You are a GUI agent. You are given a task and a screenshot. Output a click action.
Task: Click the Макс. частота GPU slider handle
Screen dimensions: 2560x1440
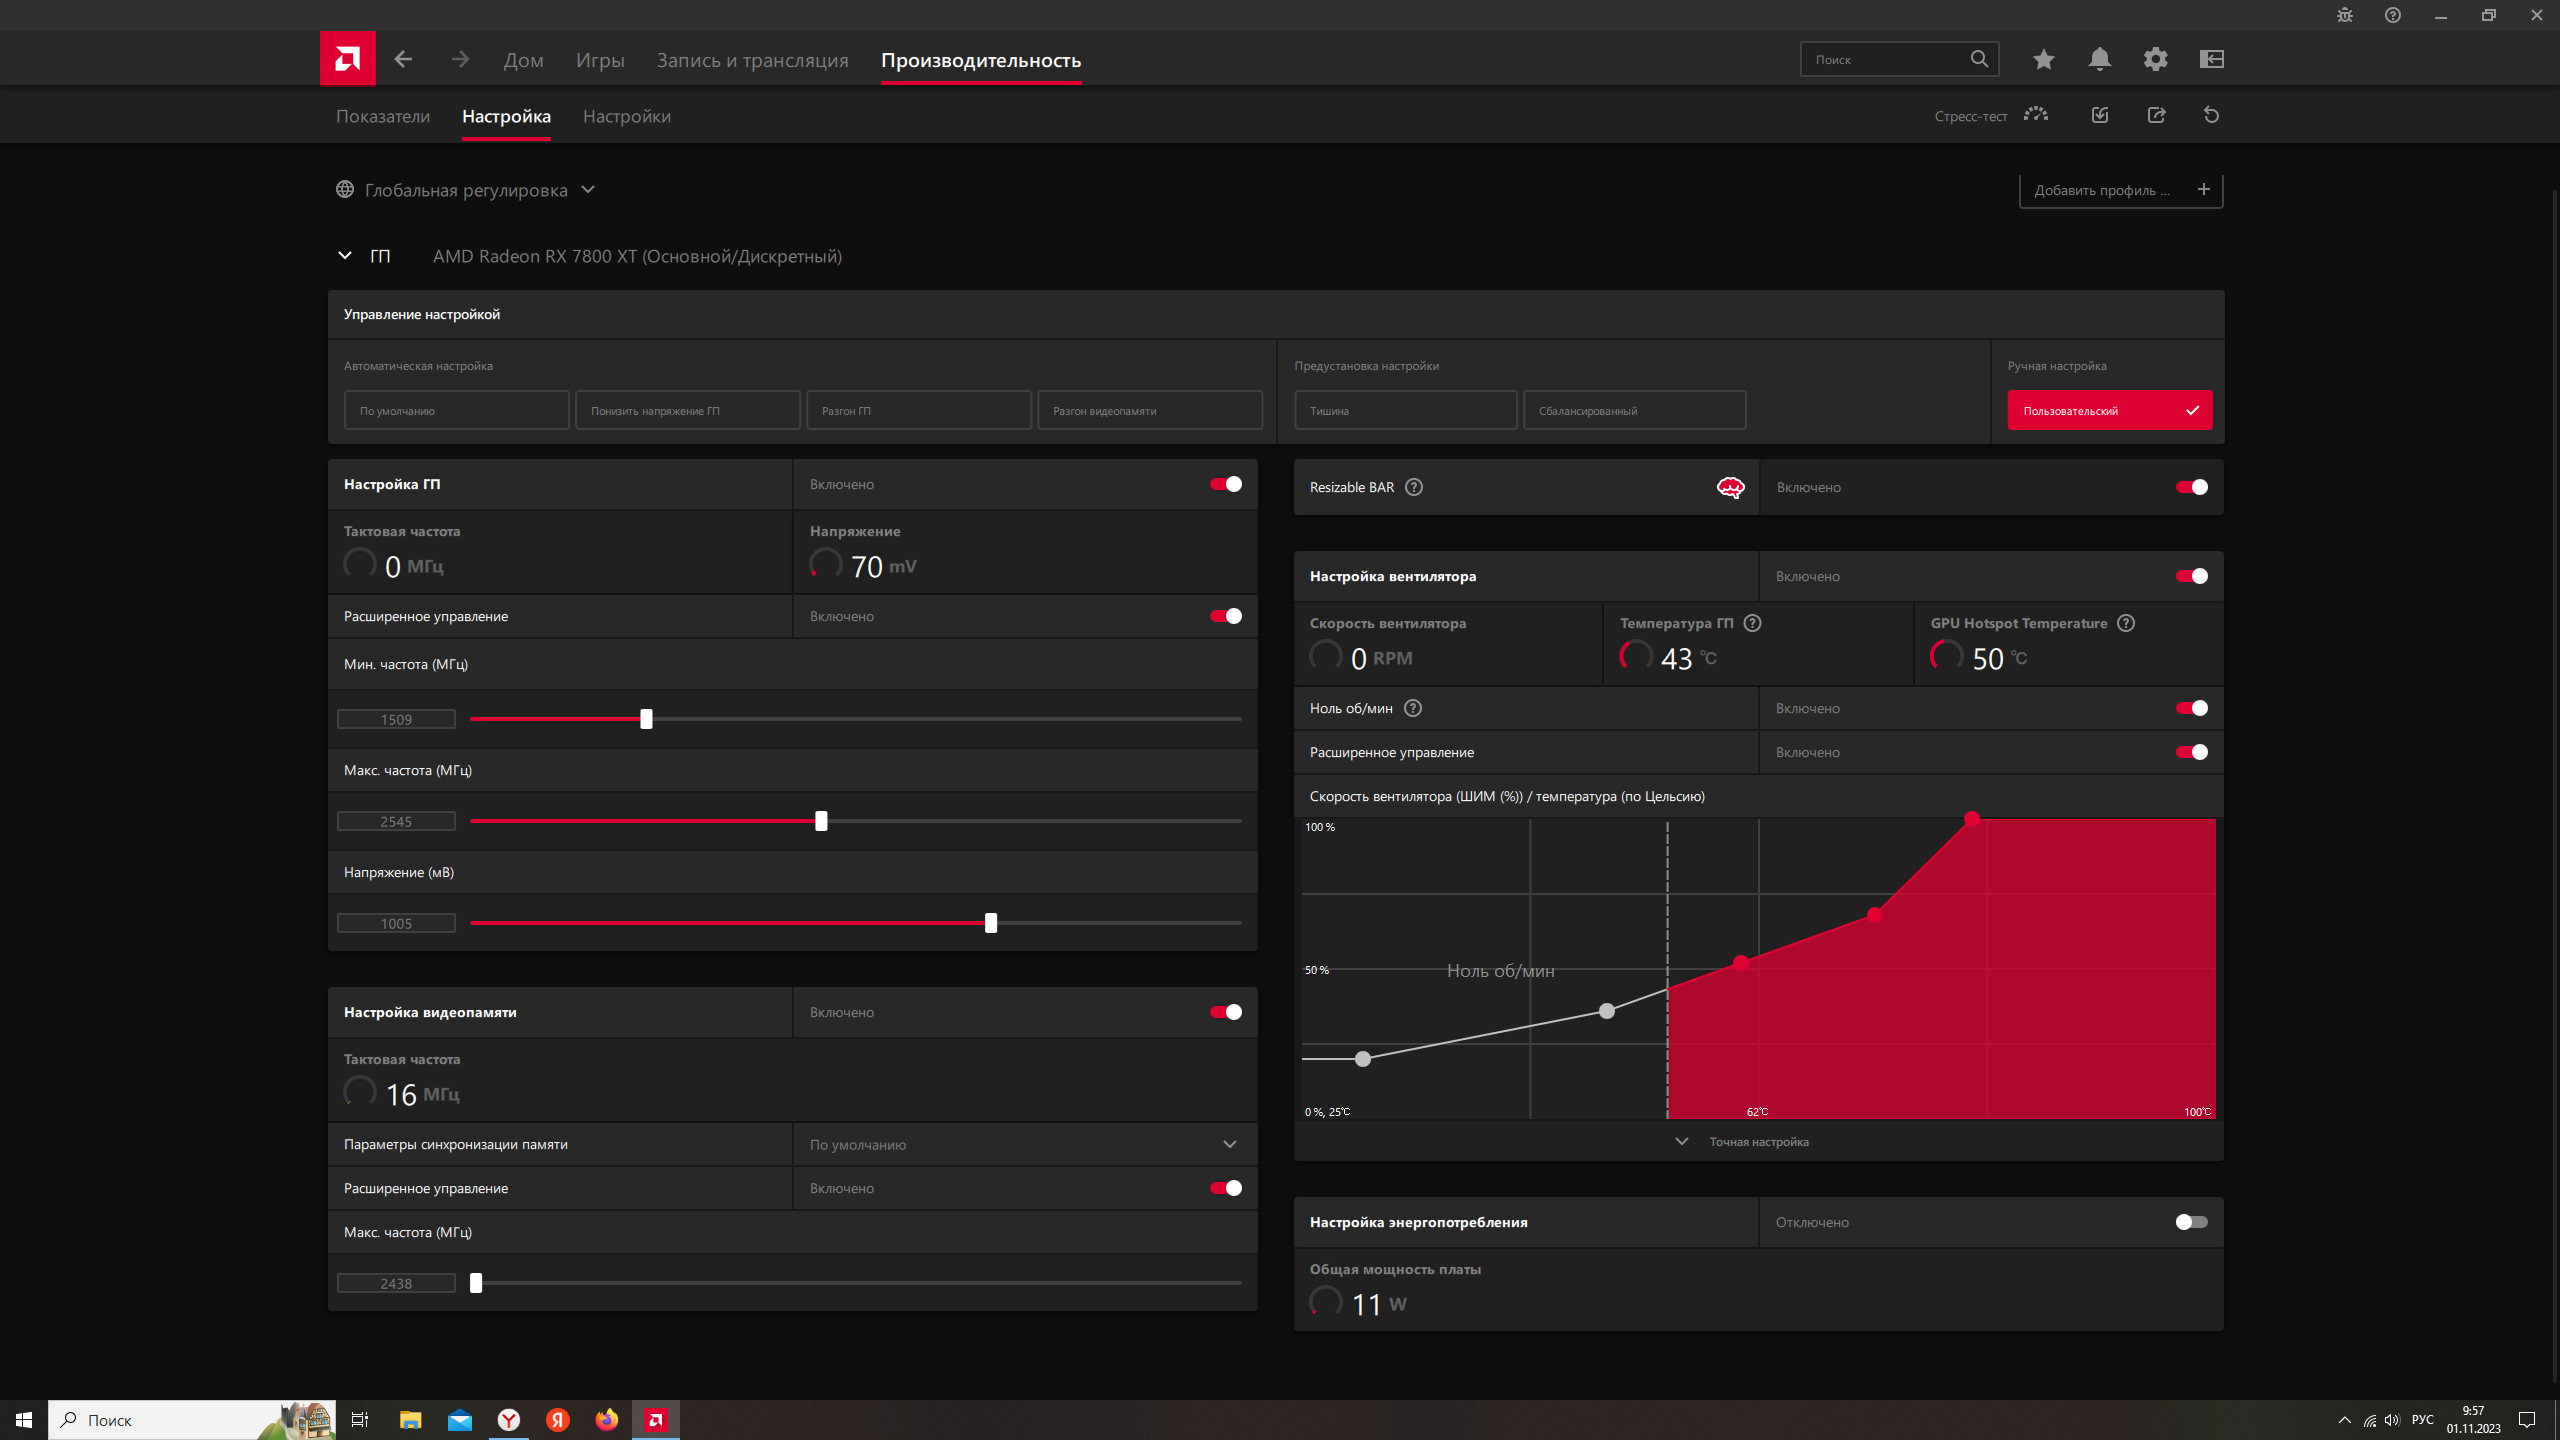[x=821, y=821]
